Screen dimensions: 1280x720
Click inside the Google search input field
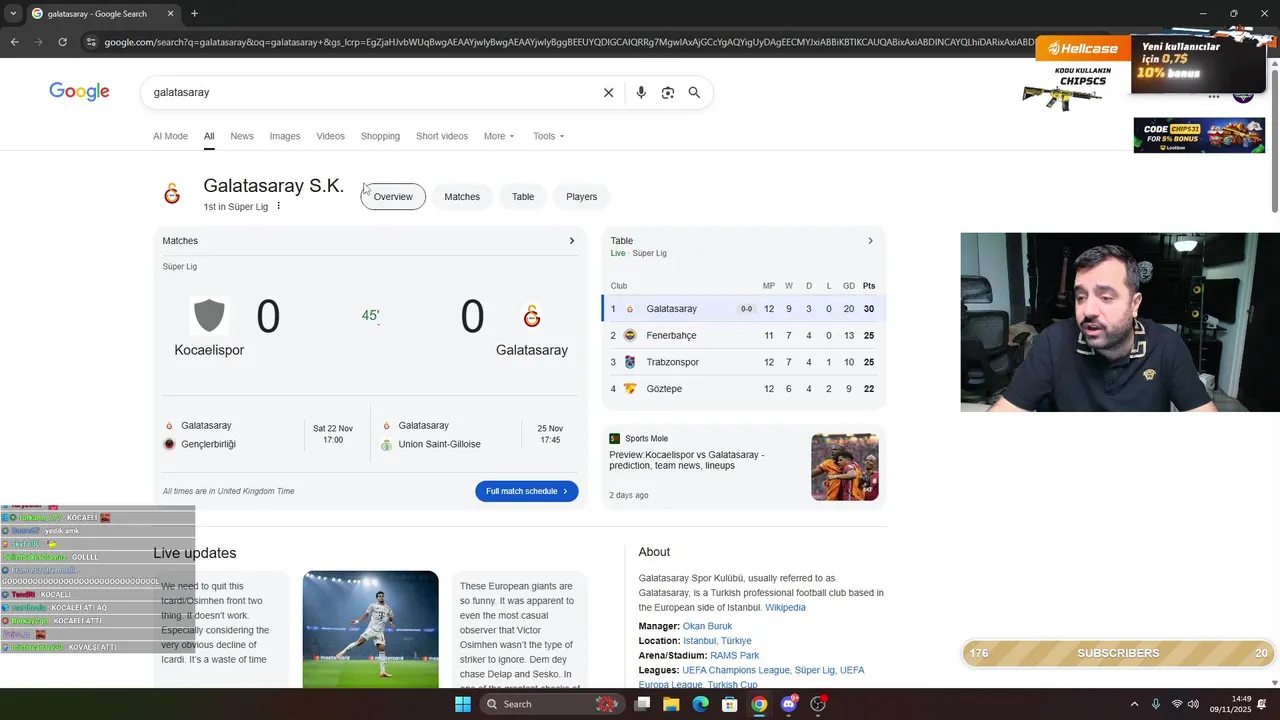[370, 92]
